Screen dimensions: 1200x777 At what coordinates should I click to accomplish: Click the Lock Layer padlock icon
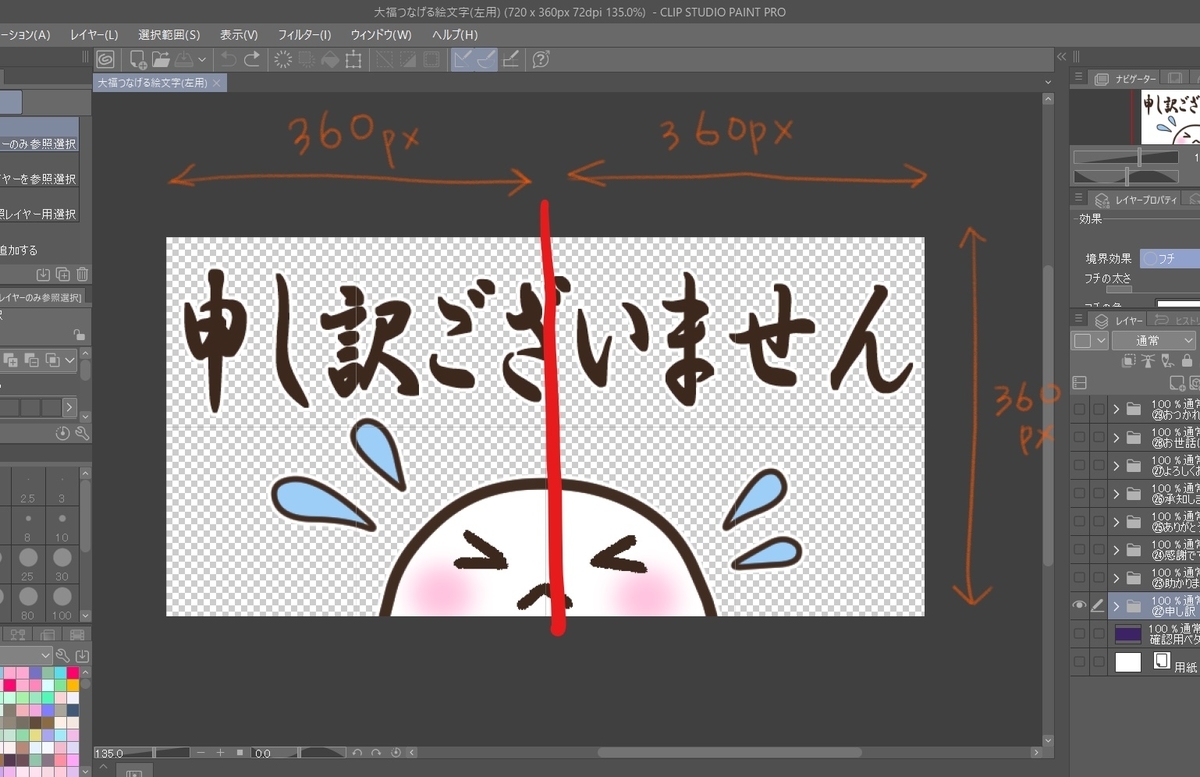(1187, 361)
